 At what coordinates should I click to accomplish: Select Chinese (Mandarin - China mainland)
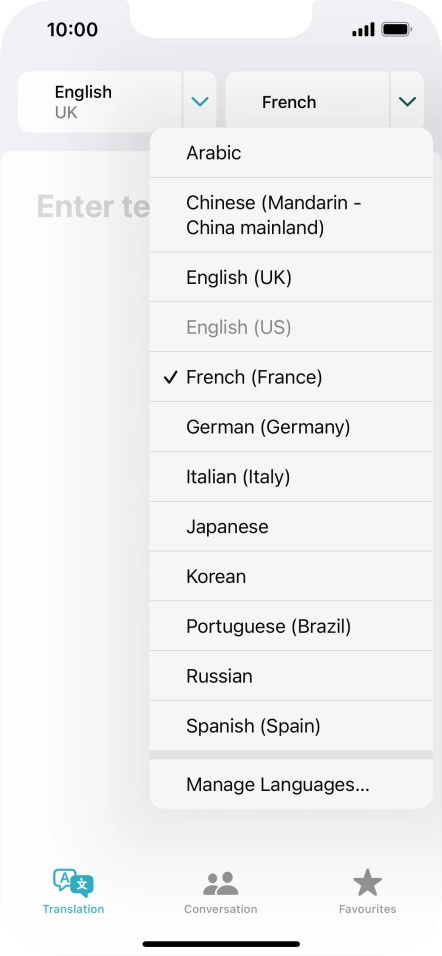[x=291, y=215]
